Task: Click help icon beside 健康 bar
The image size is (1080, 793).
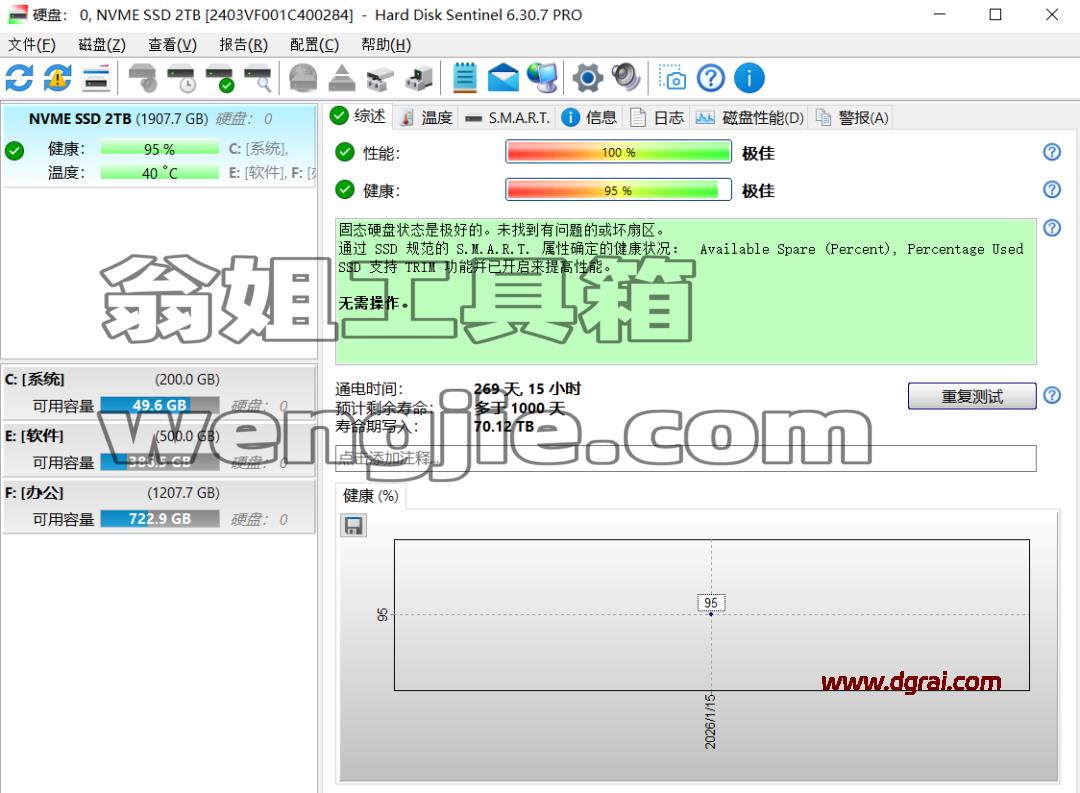Action: point(1052,189)
